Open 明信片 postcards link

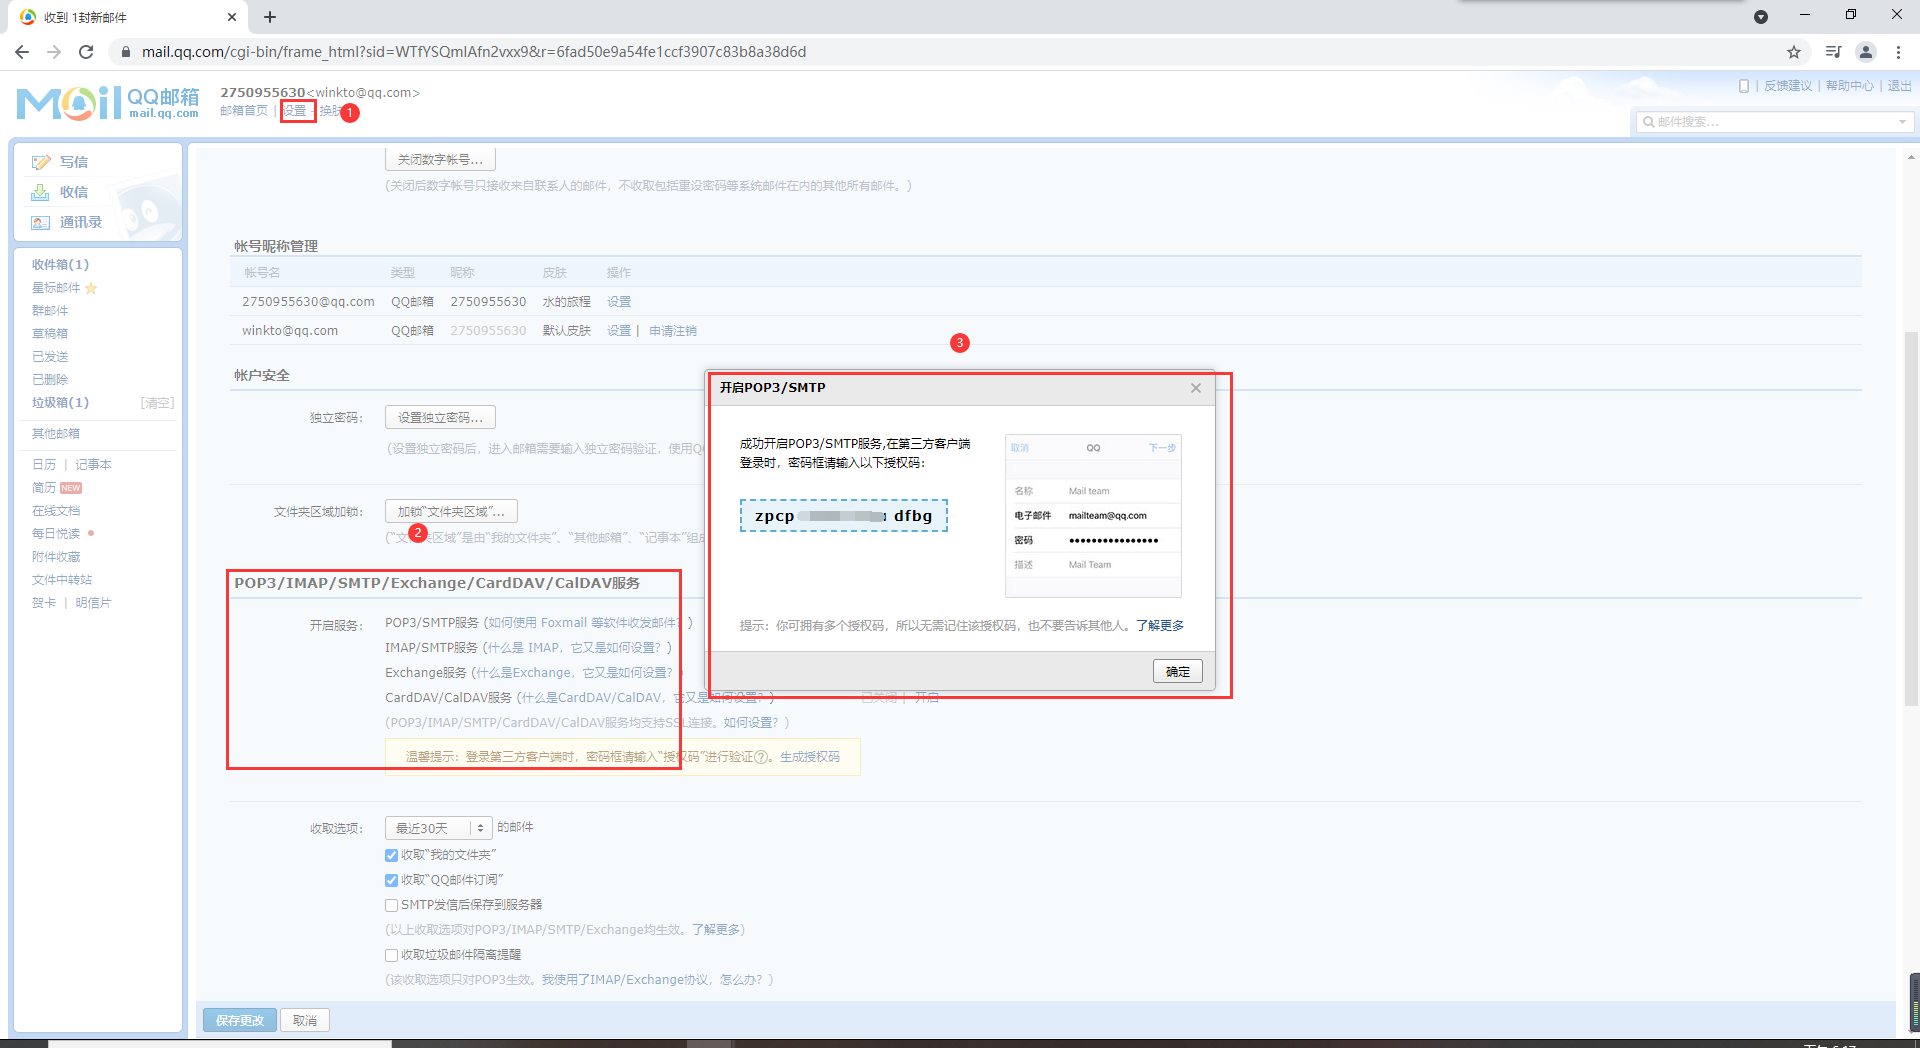[93, 603]
